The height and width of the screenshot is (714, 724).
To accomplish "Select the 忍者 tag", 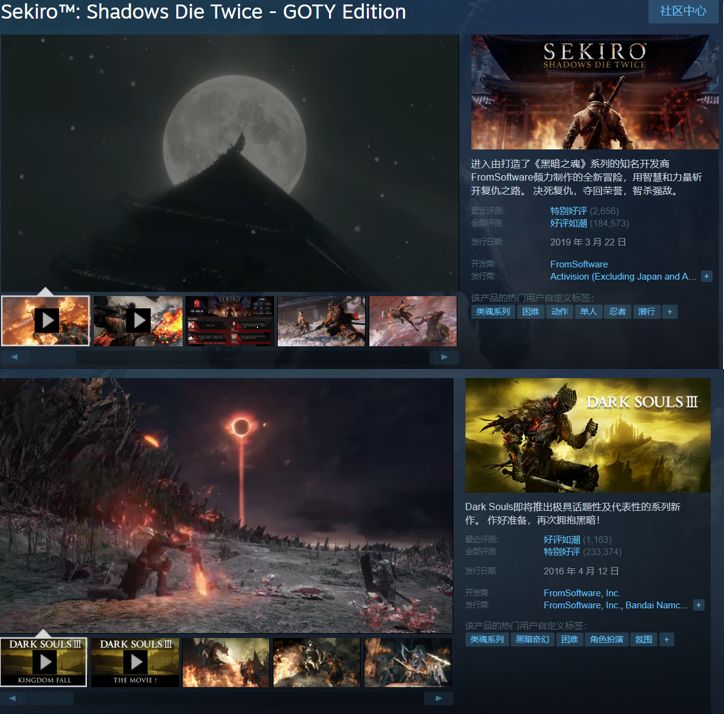I will pos(617,312).
